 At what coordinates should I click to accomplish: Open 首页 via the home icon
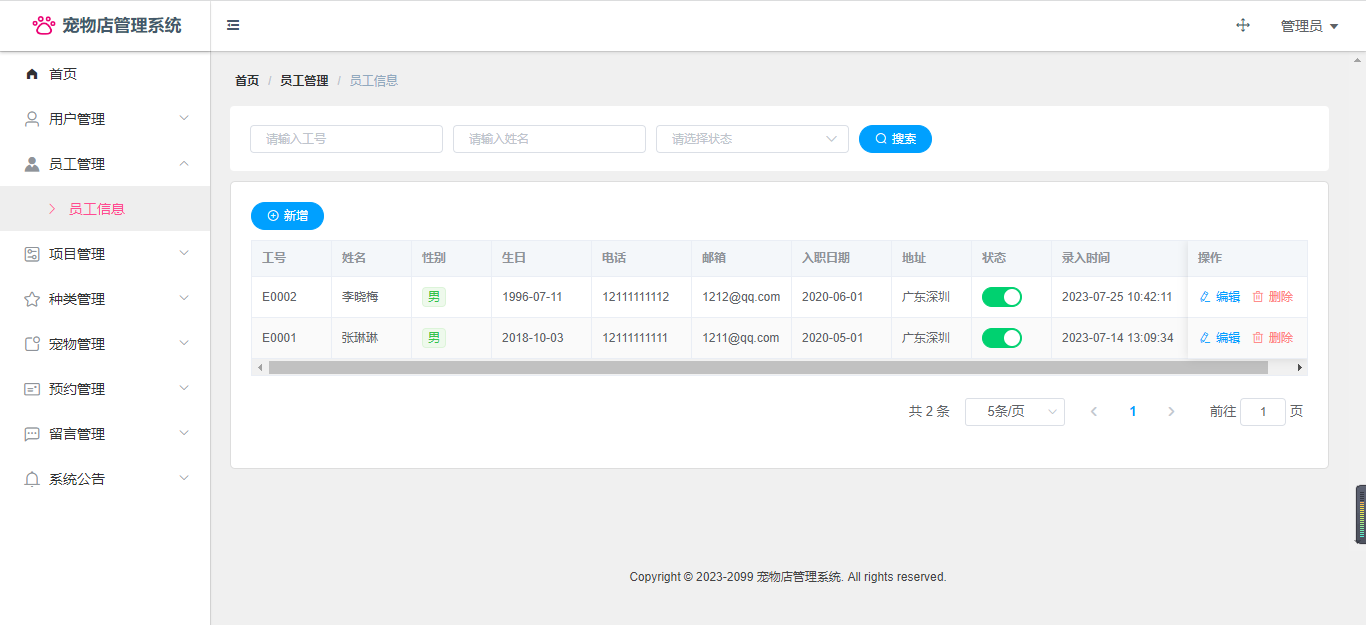click(x=32, y=74)
